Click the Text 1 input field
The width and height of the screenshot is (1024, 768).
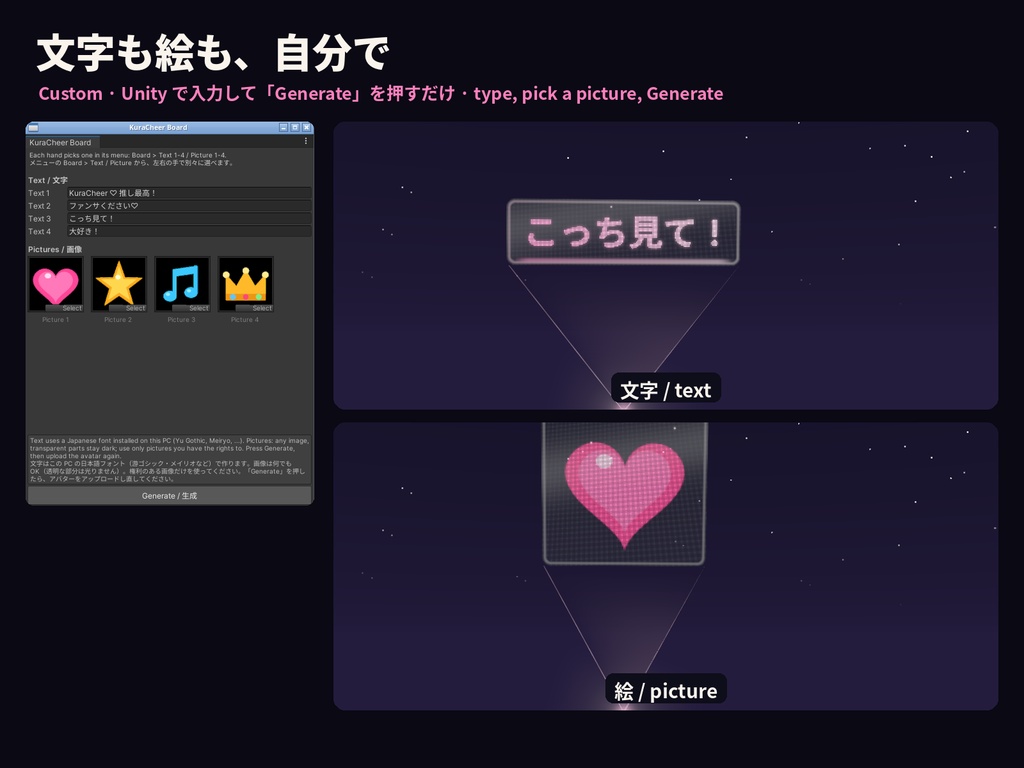tap(189, 193)
